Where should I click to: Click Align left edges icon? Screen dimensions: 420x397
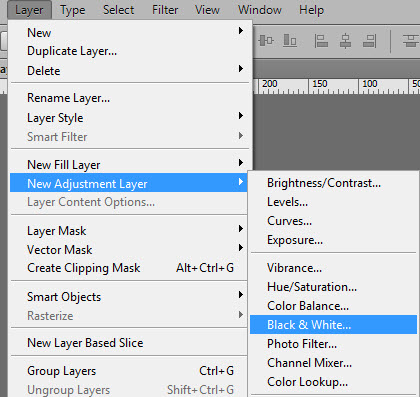coord(321,41)
